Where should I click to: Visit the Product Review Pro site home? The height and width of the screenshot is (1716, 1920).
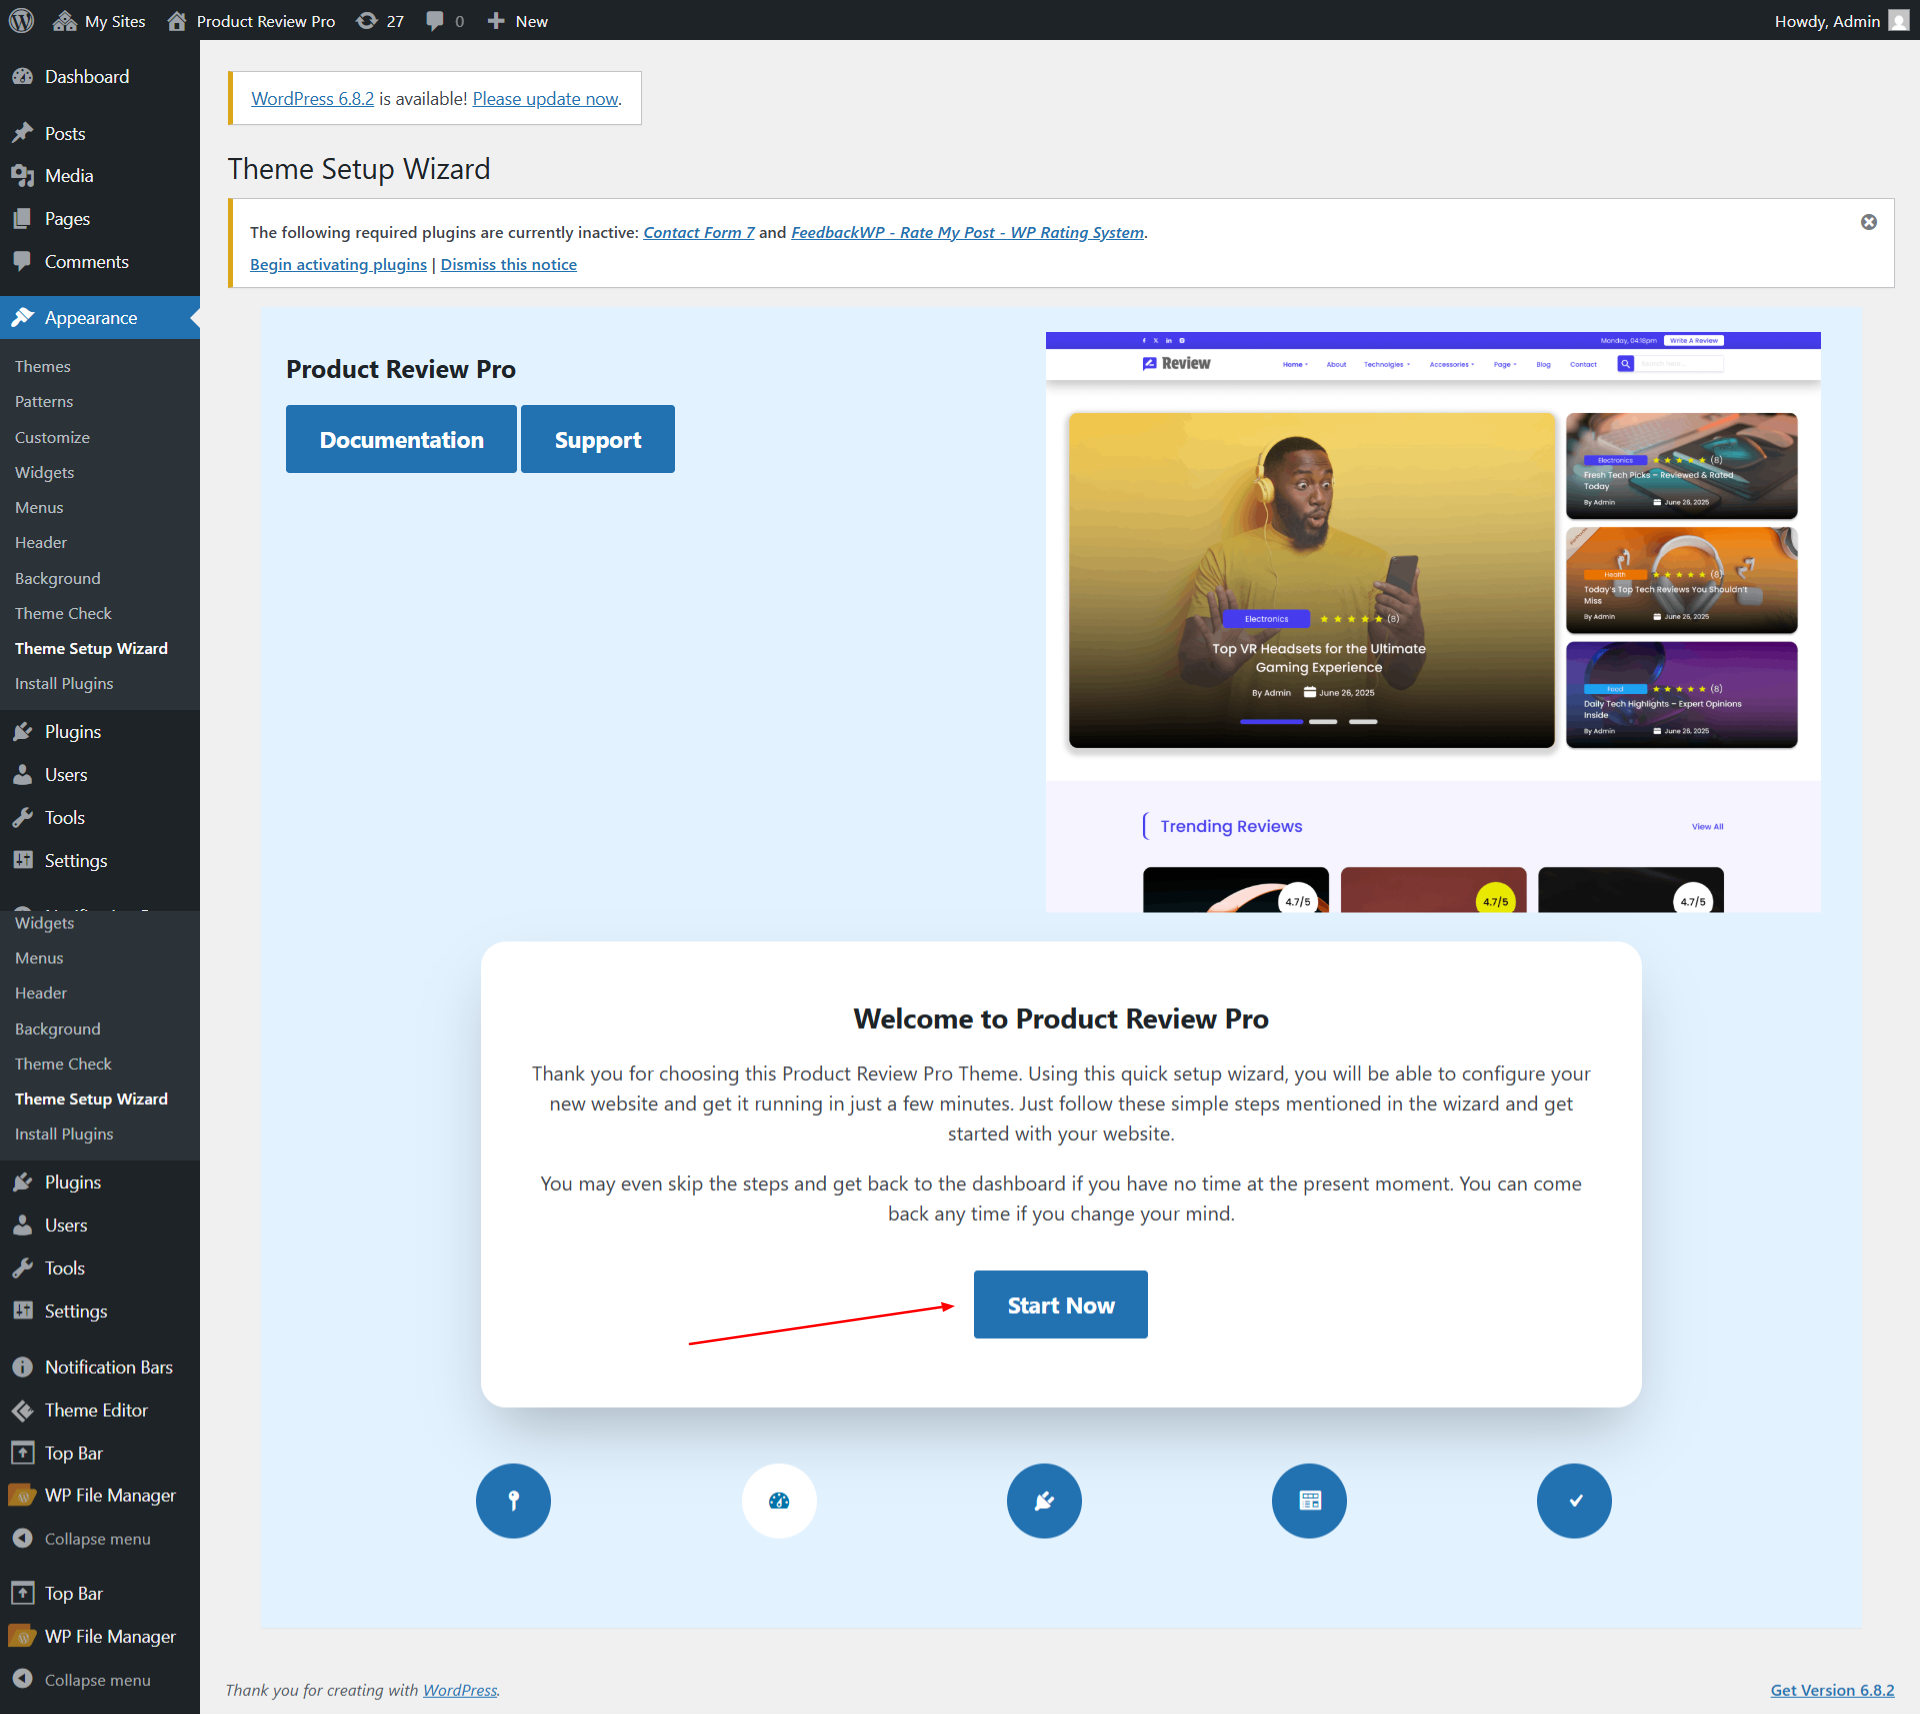[x=251, y=21]
